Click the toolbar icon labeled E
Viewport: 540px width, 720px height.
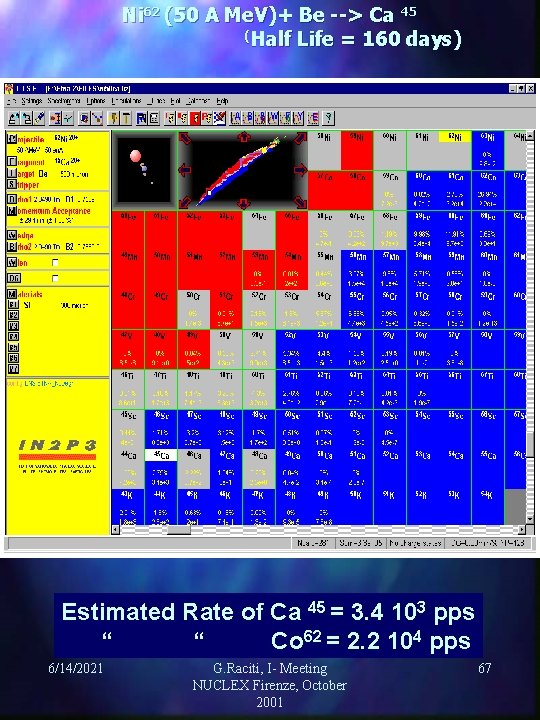pos(313,118)
